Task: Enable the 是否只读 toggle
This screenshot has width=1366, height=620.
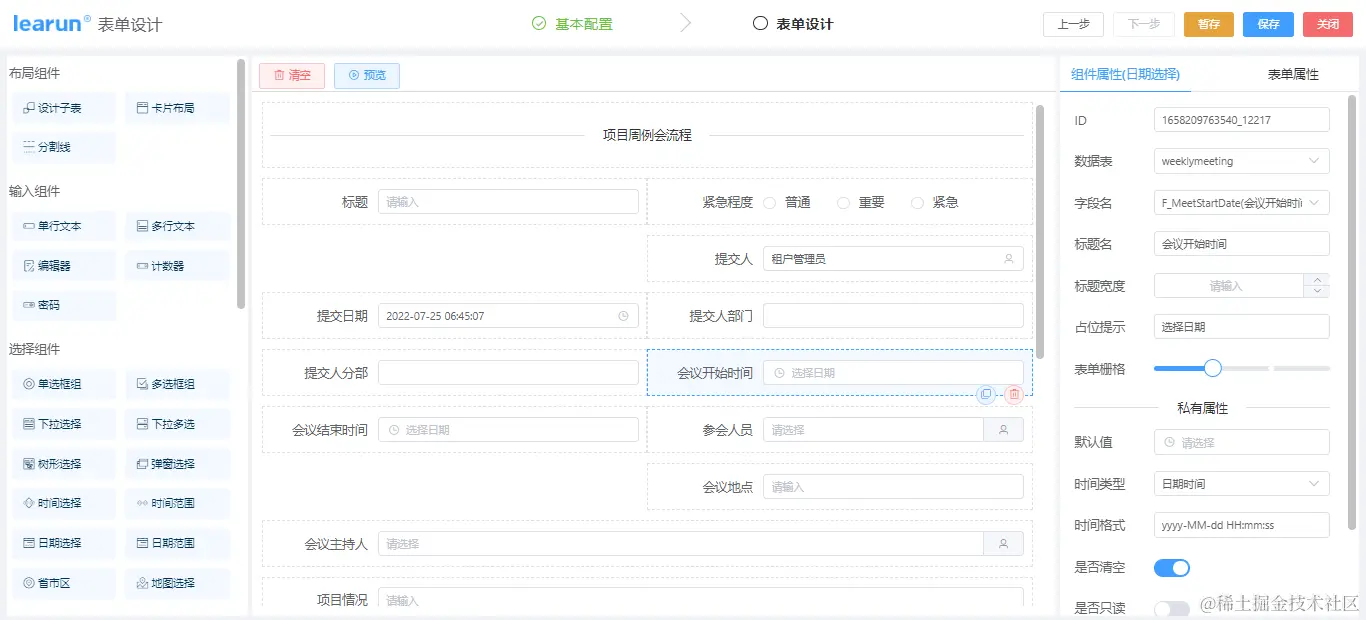Action: pos(1171,607)
